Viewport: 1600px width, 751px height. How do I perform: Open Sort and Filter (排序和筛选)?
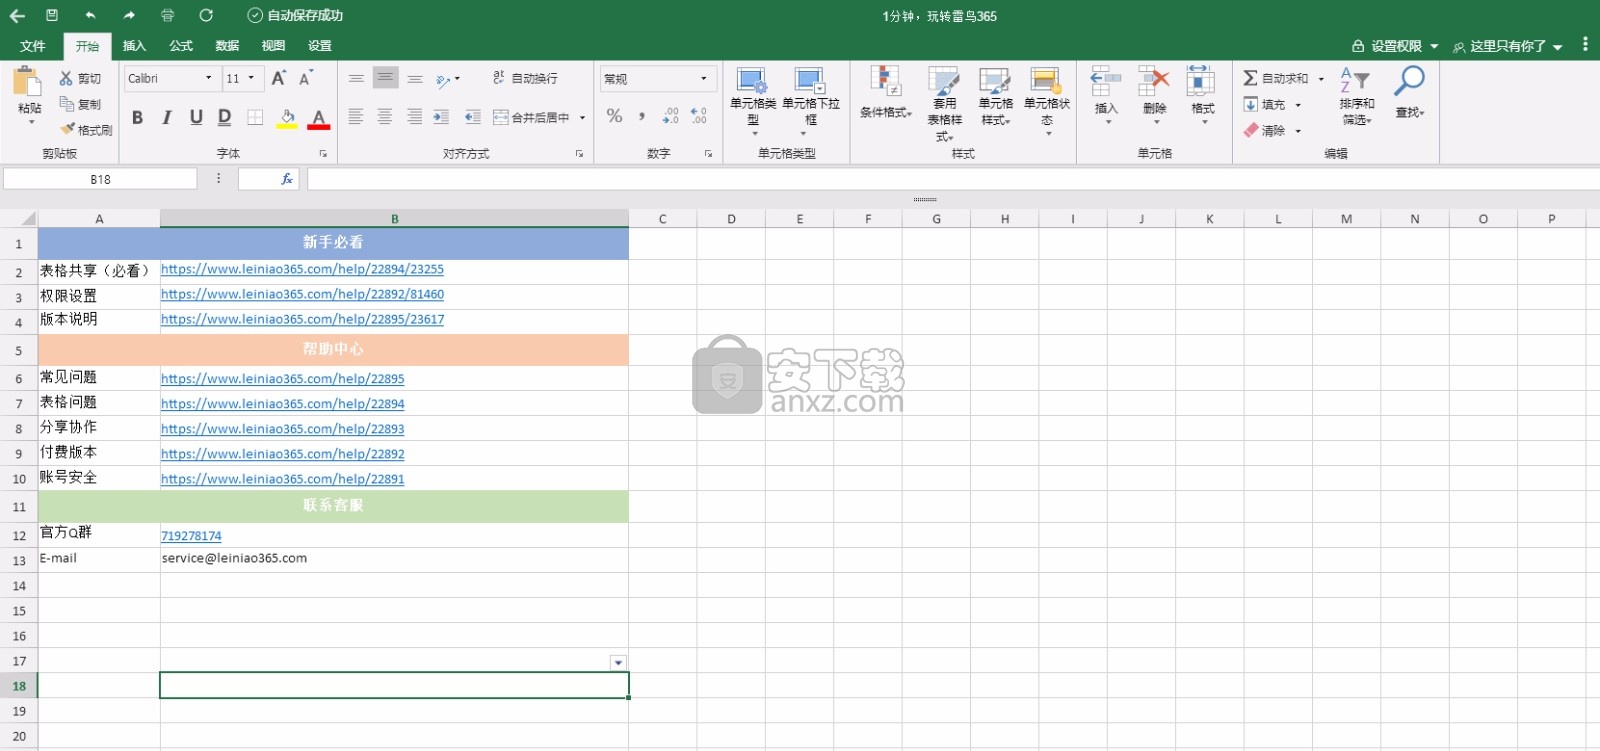pos(1356,97)
